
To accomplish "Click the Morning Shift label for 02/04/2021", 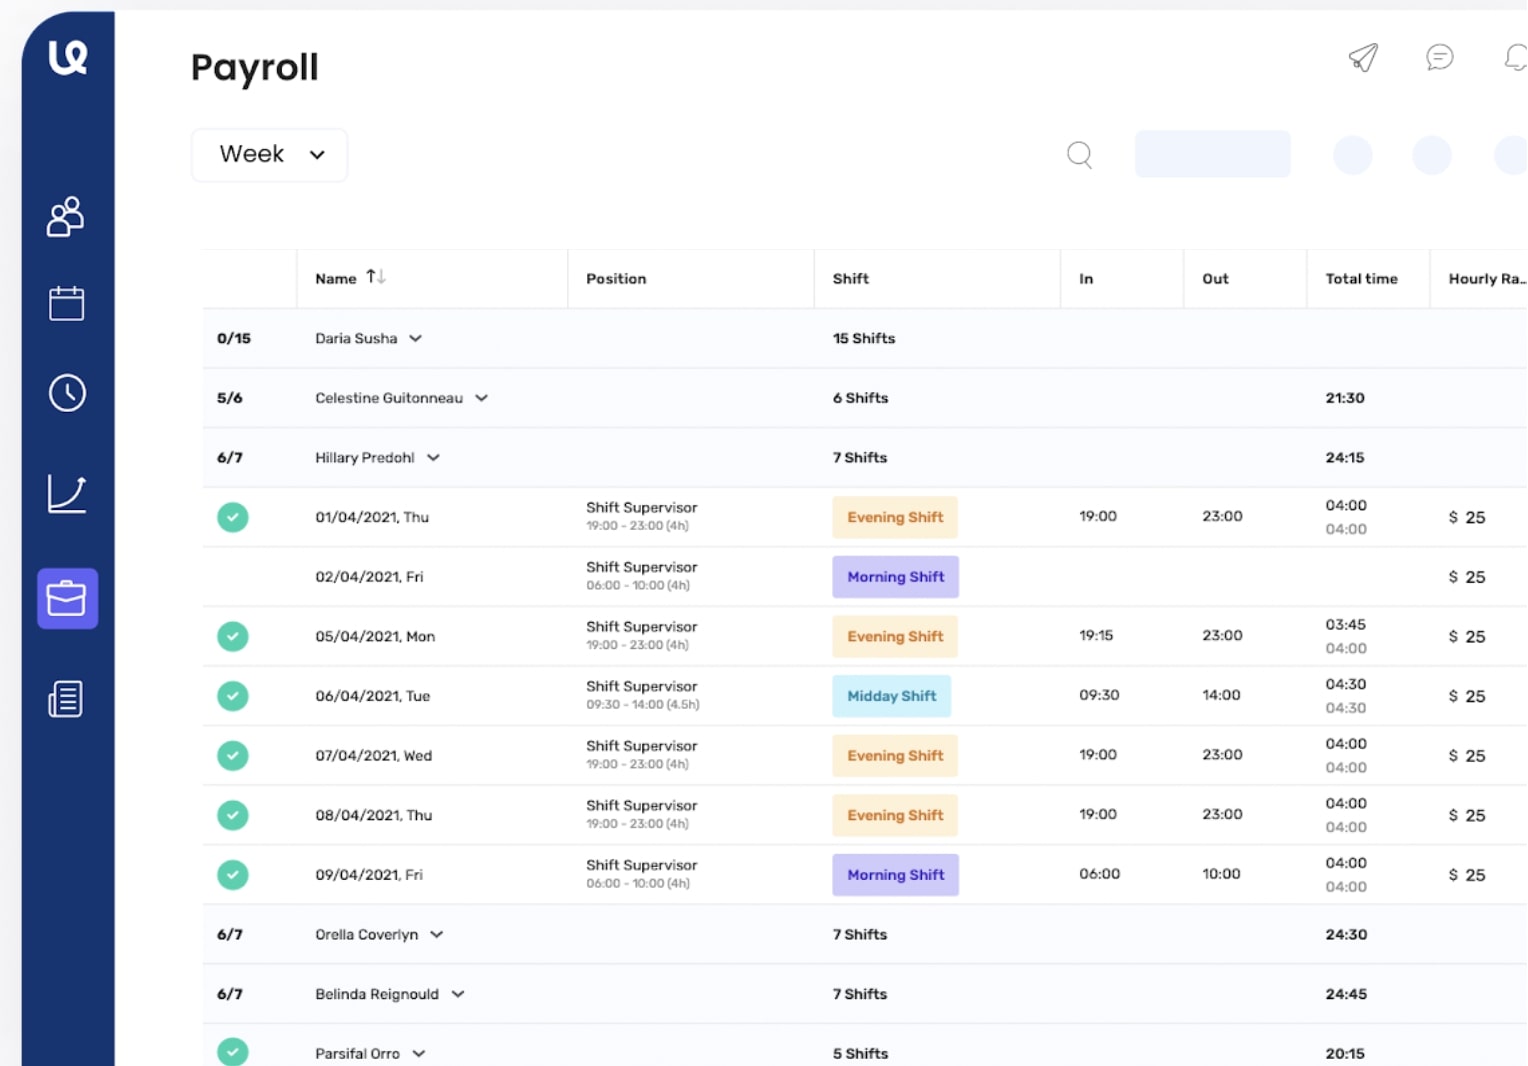I will pos(894,577).
